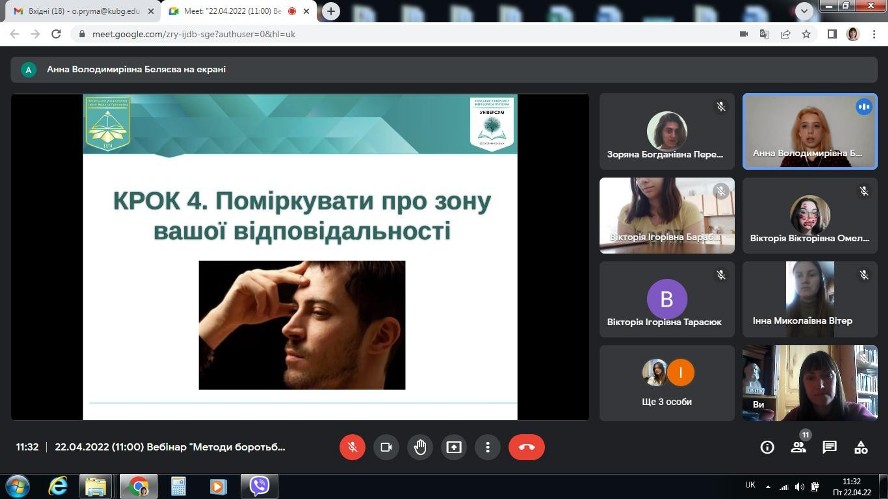This screenshot has height=499, width=888.
Task: Open the three-dot more options menu
Action: 488,447
